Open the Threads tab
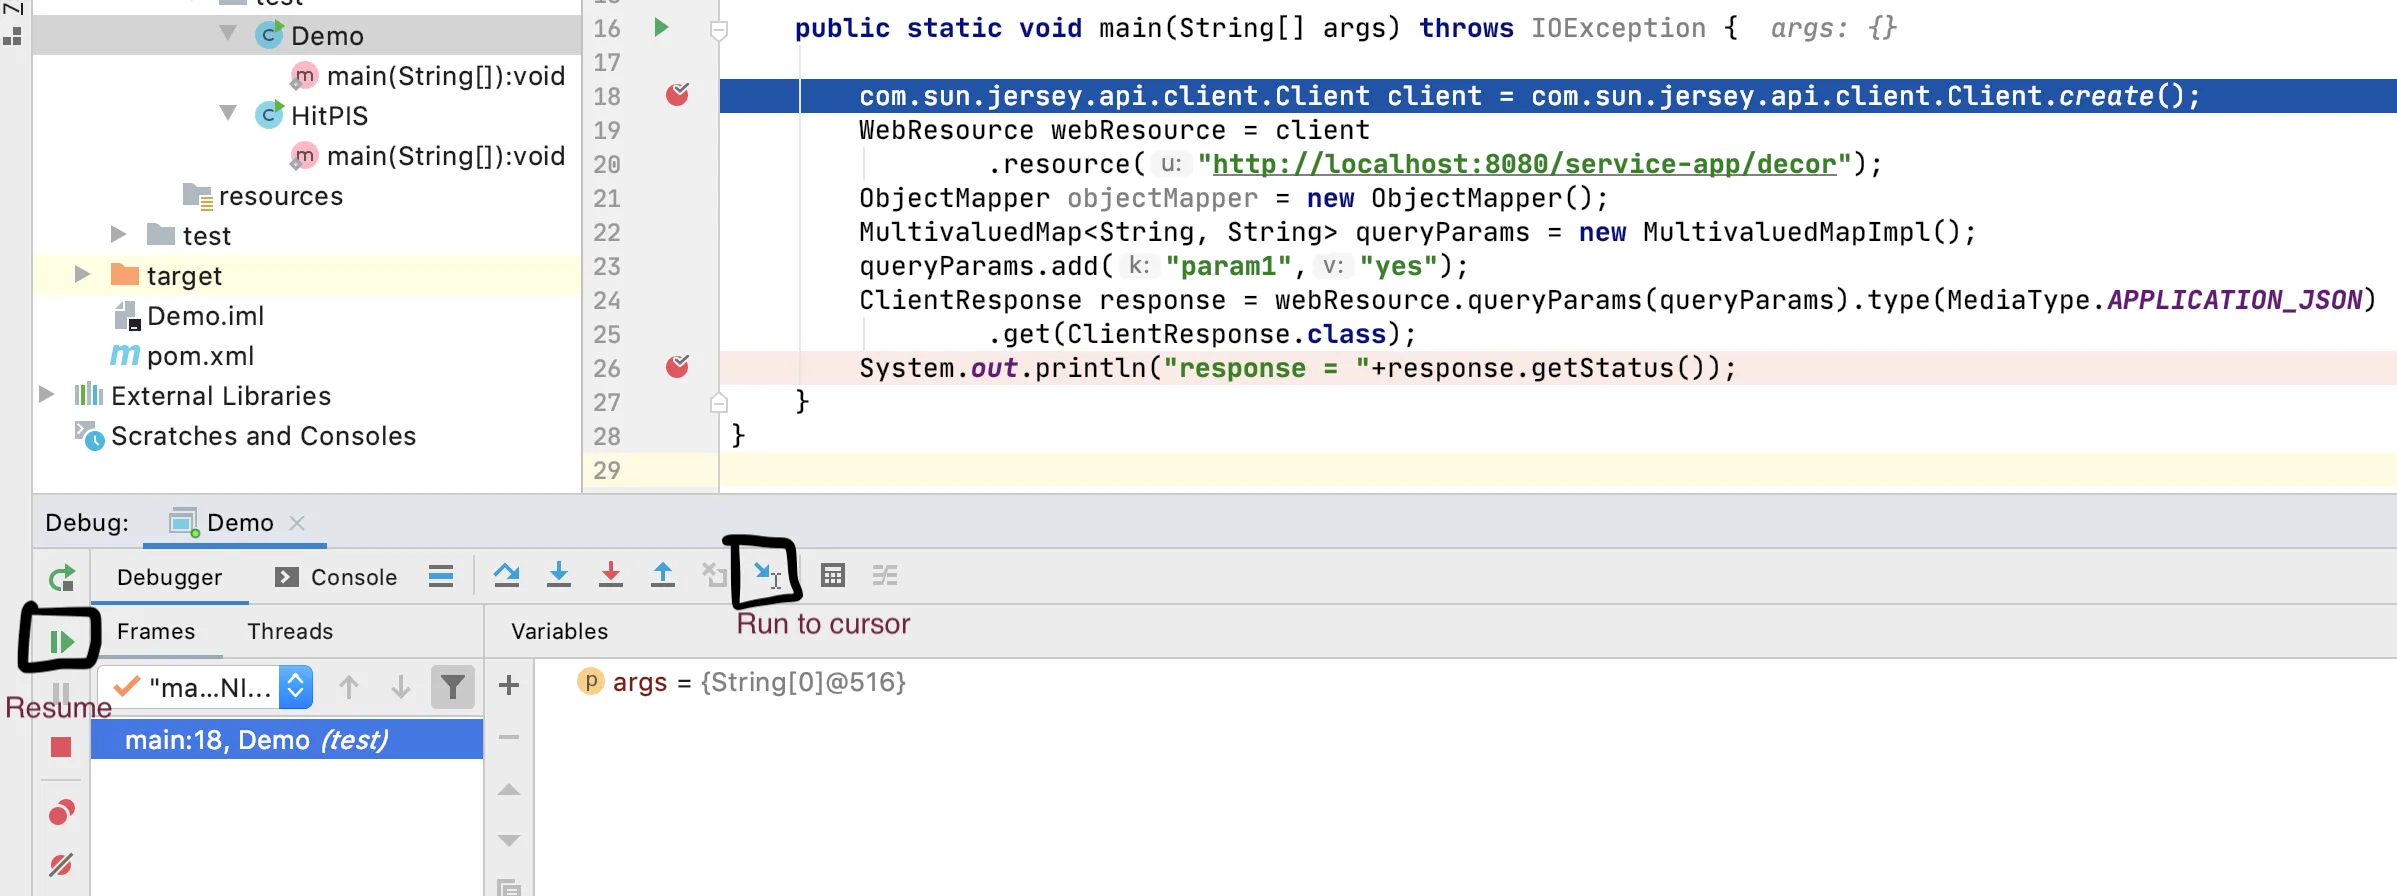 click(290, 631)
